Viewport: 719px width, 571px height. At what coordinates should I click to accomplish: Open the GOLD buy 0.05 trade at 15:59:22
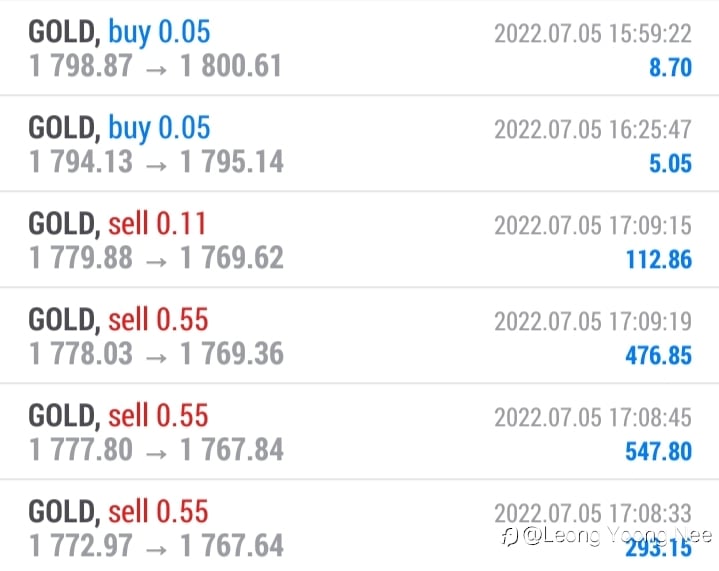[360, 48]
